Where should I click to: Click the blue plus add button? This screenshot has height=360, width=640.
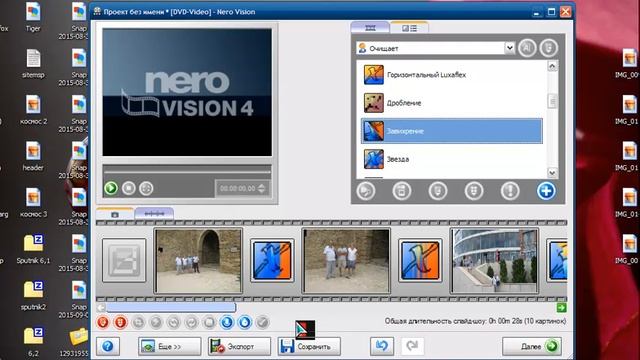click(546, 191)
